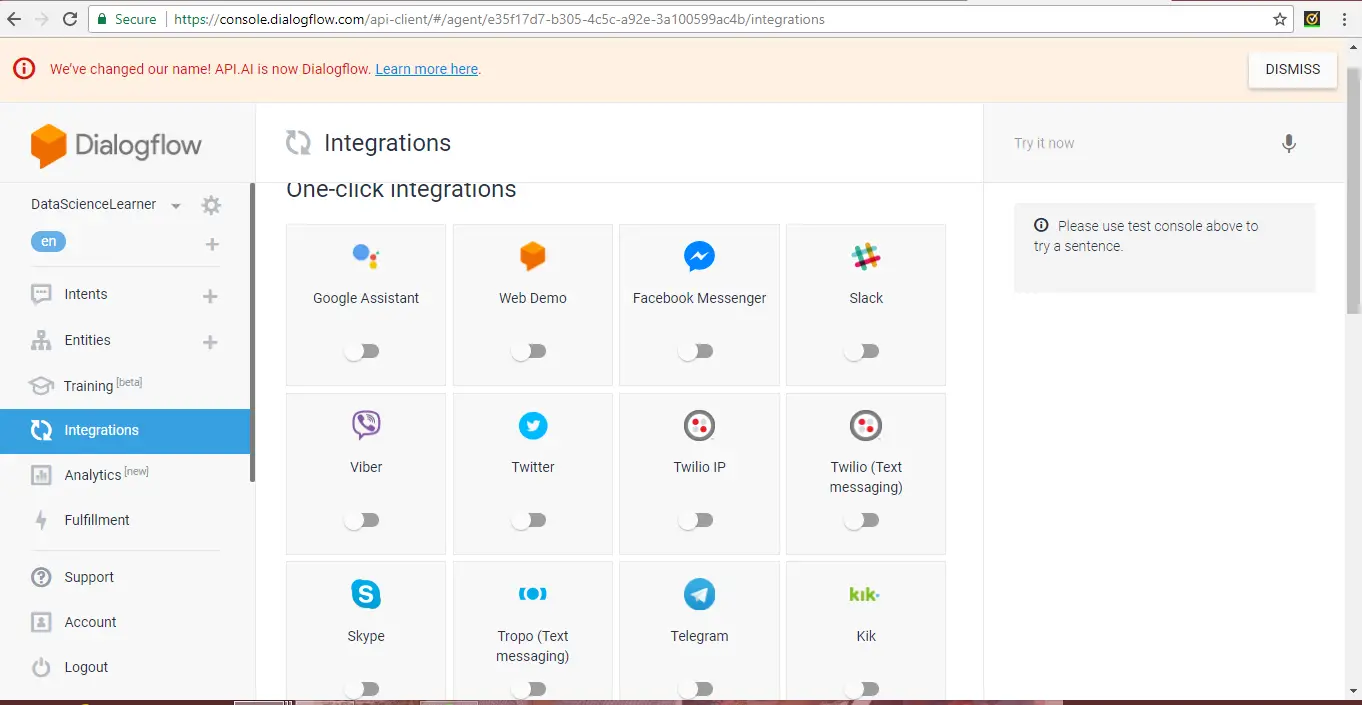Click the Twitter bird icon
The width and height of the screenshot is (1362, 705).
[x=533, y=426]
